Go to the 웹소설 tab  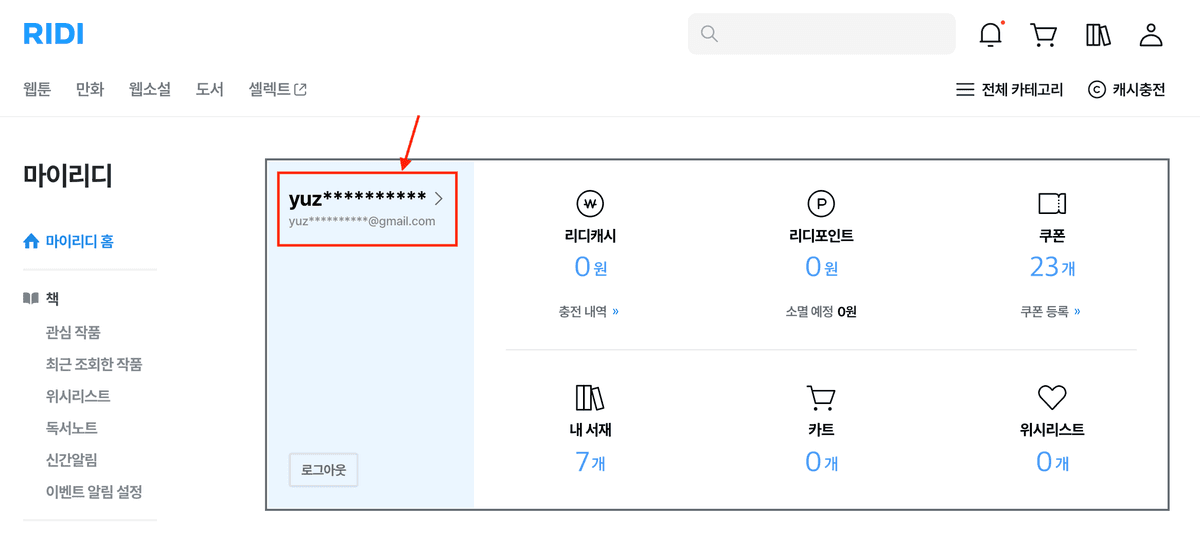pyautogui.click(x=150, y=89)
